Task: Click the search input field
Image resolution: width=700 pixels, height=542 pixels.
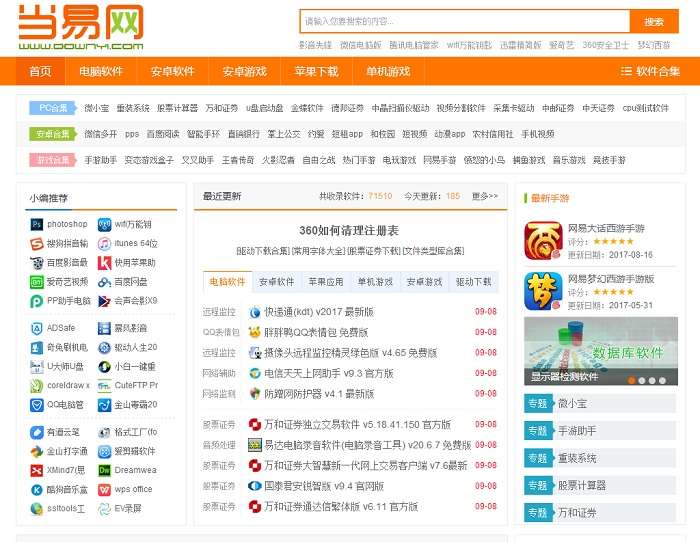Action: 465,21
